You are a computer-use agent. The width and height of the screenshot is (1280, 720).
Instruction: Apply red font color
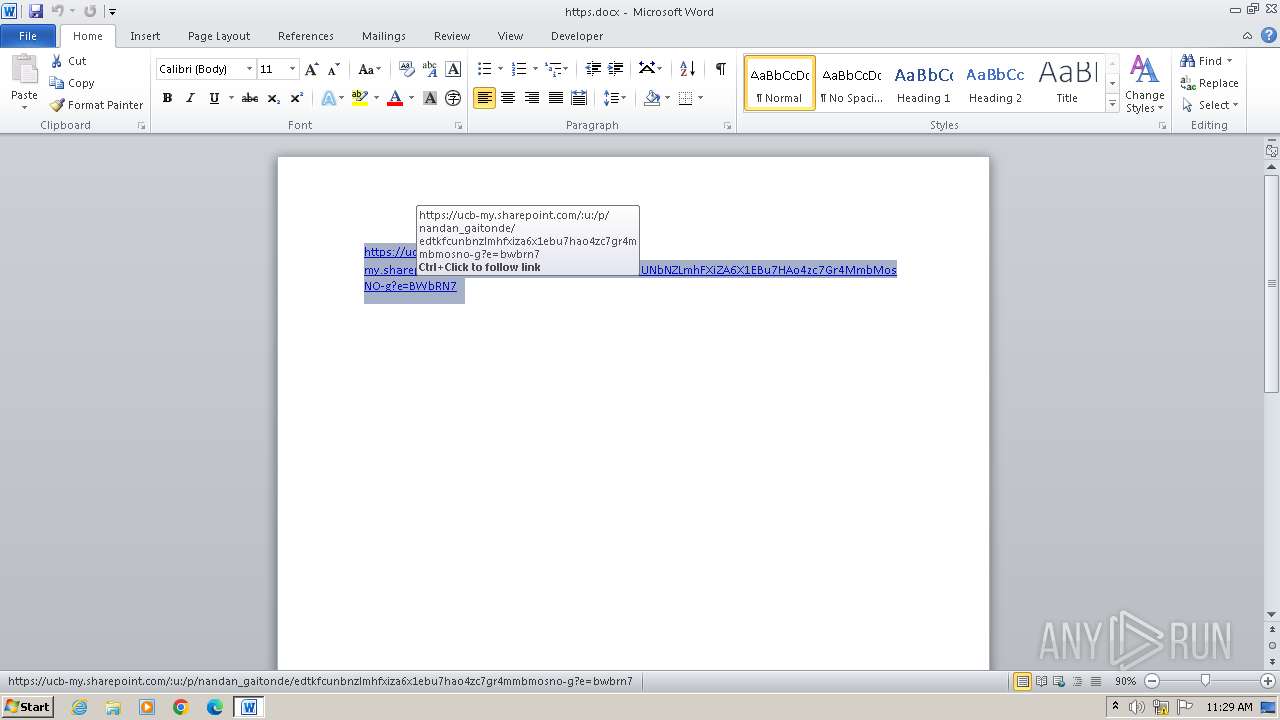[395, 98]
